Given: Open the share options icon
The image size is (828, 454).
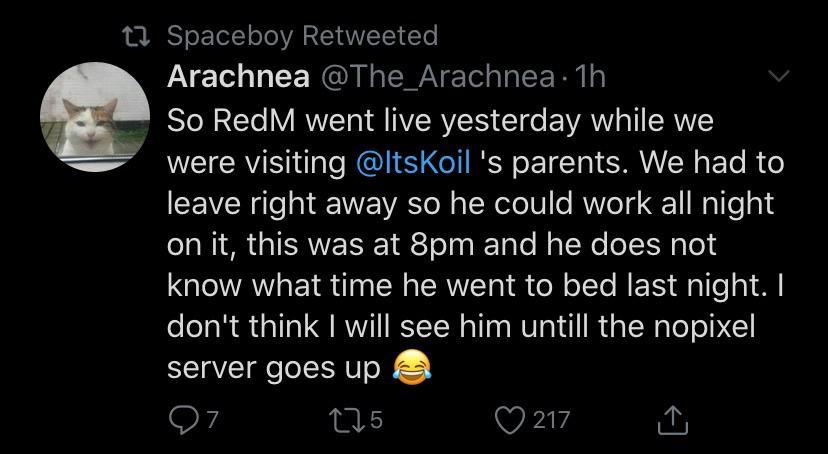Looking at the screenshot, I should coord(673,421).
